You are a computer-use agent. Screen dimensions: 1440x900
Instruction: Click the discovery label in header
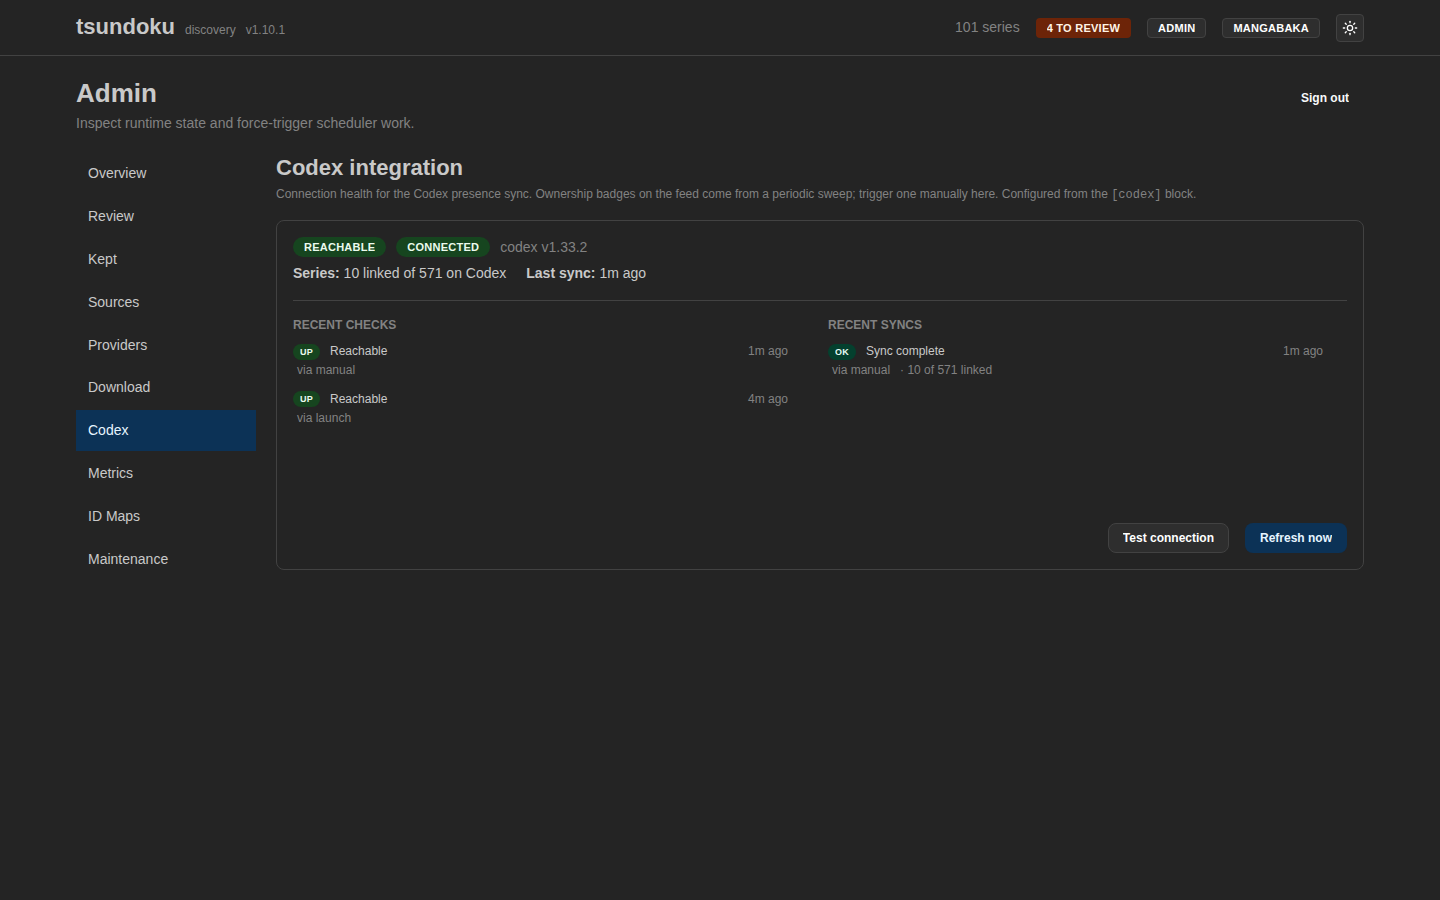tap(210, 30)
